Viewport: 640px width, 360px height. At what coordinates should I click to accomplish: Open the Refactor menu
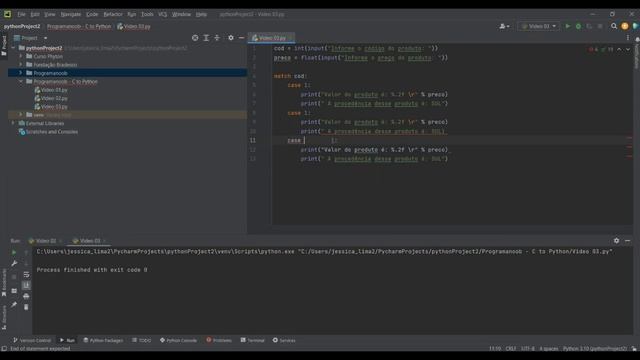[x=113, y=14]
